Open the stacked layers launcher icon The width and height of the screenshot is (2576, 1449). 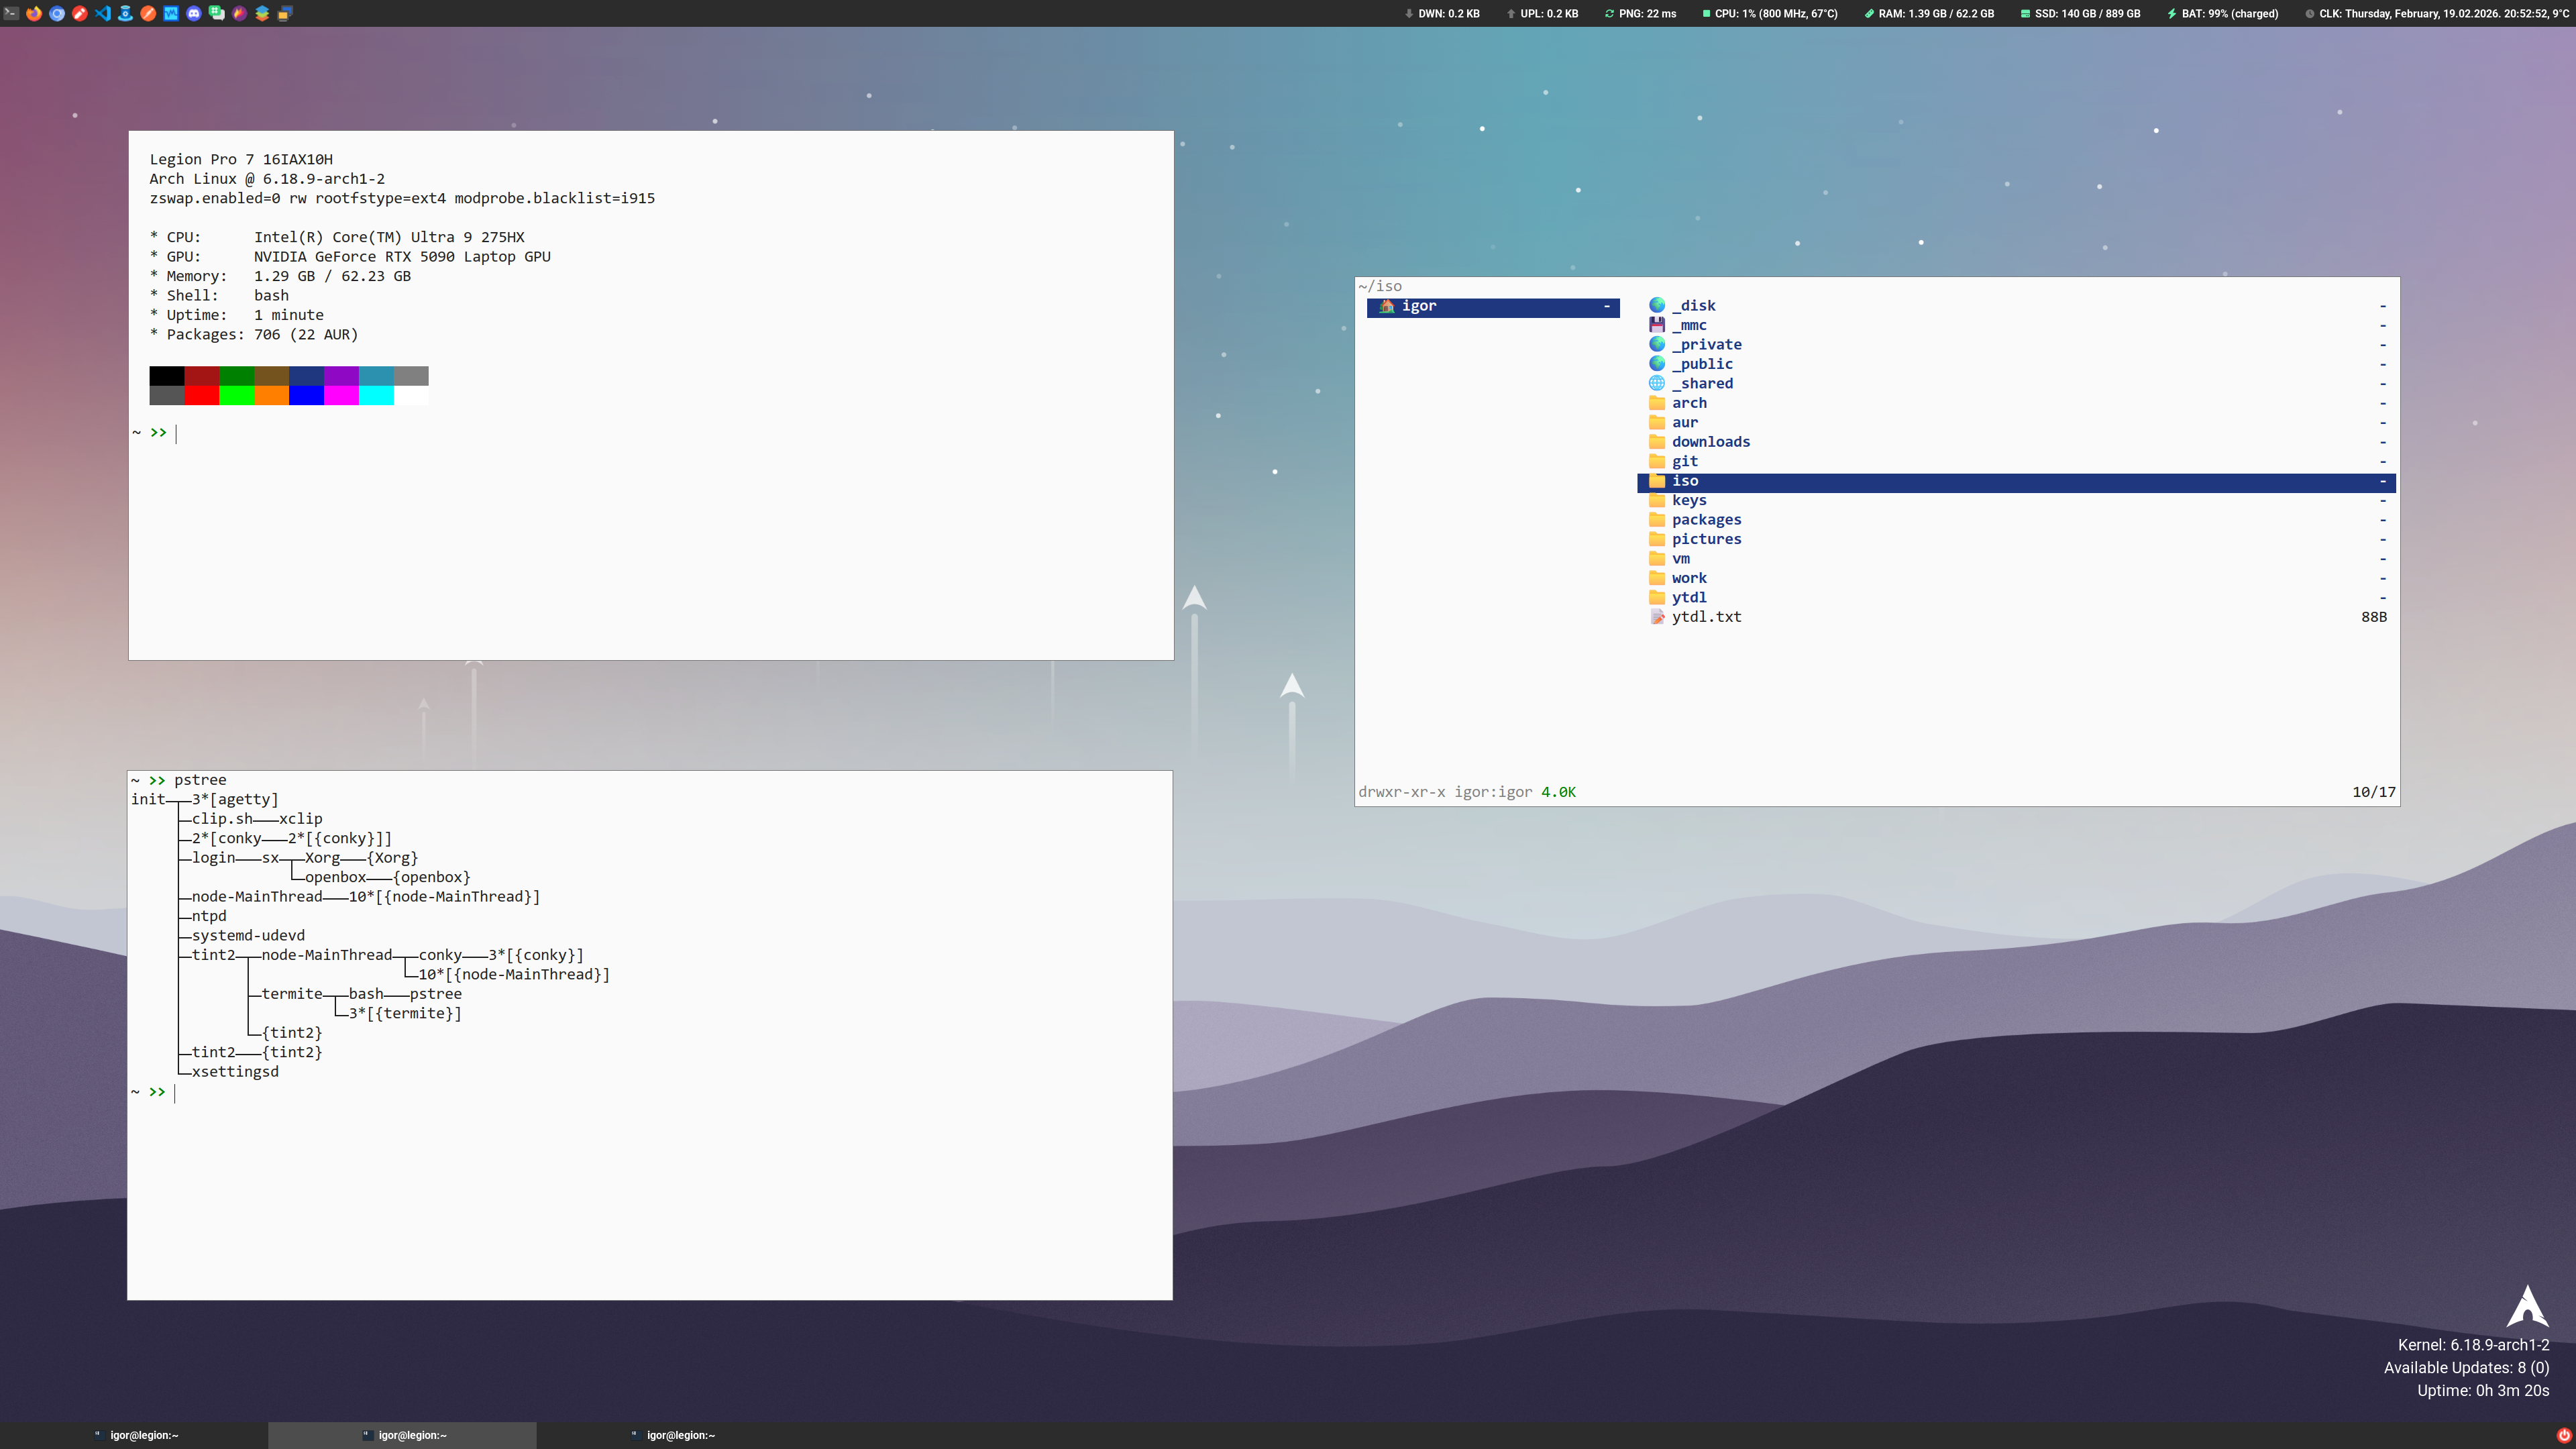(x=262, y=14)
